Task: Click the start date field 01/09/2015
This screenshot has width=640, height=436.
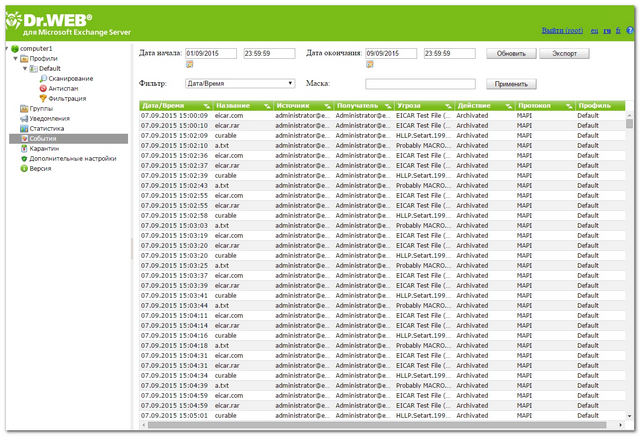Action: [x=211, y=53]
